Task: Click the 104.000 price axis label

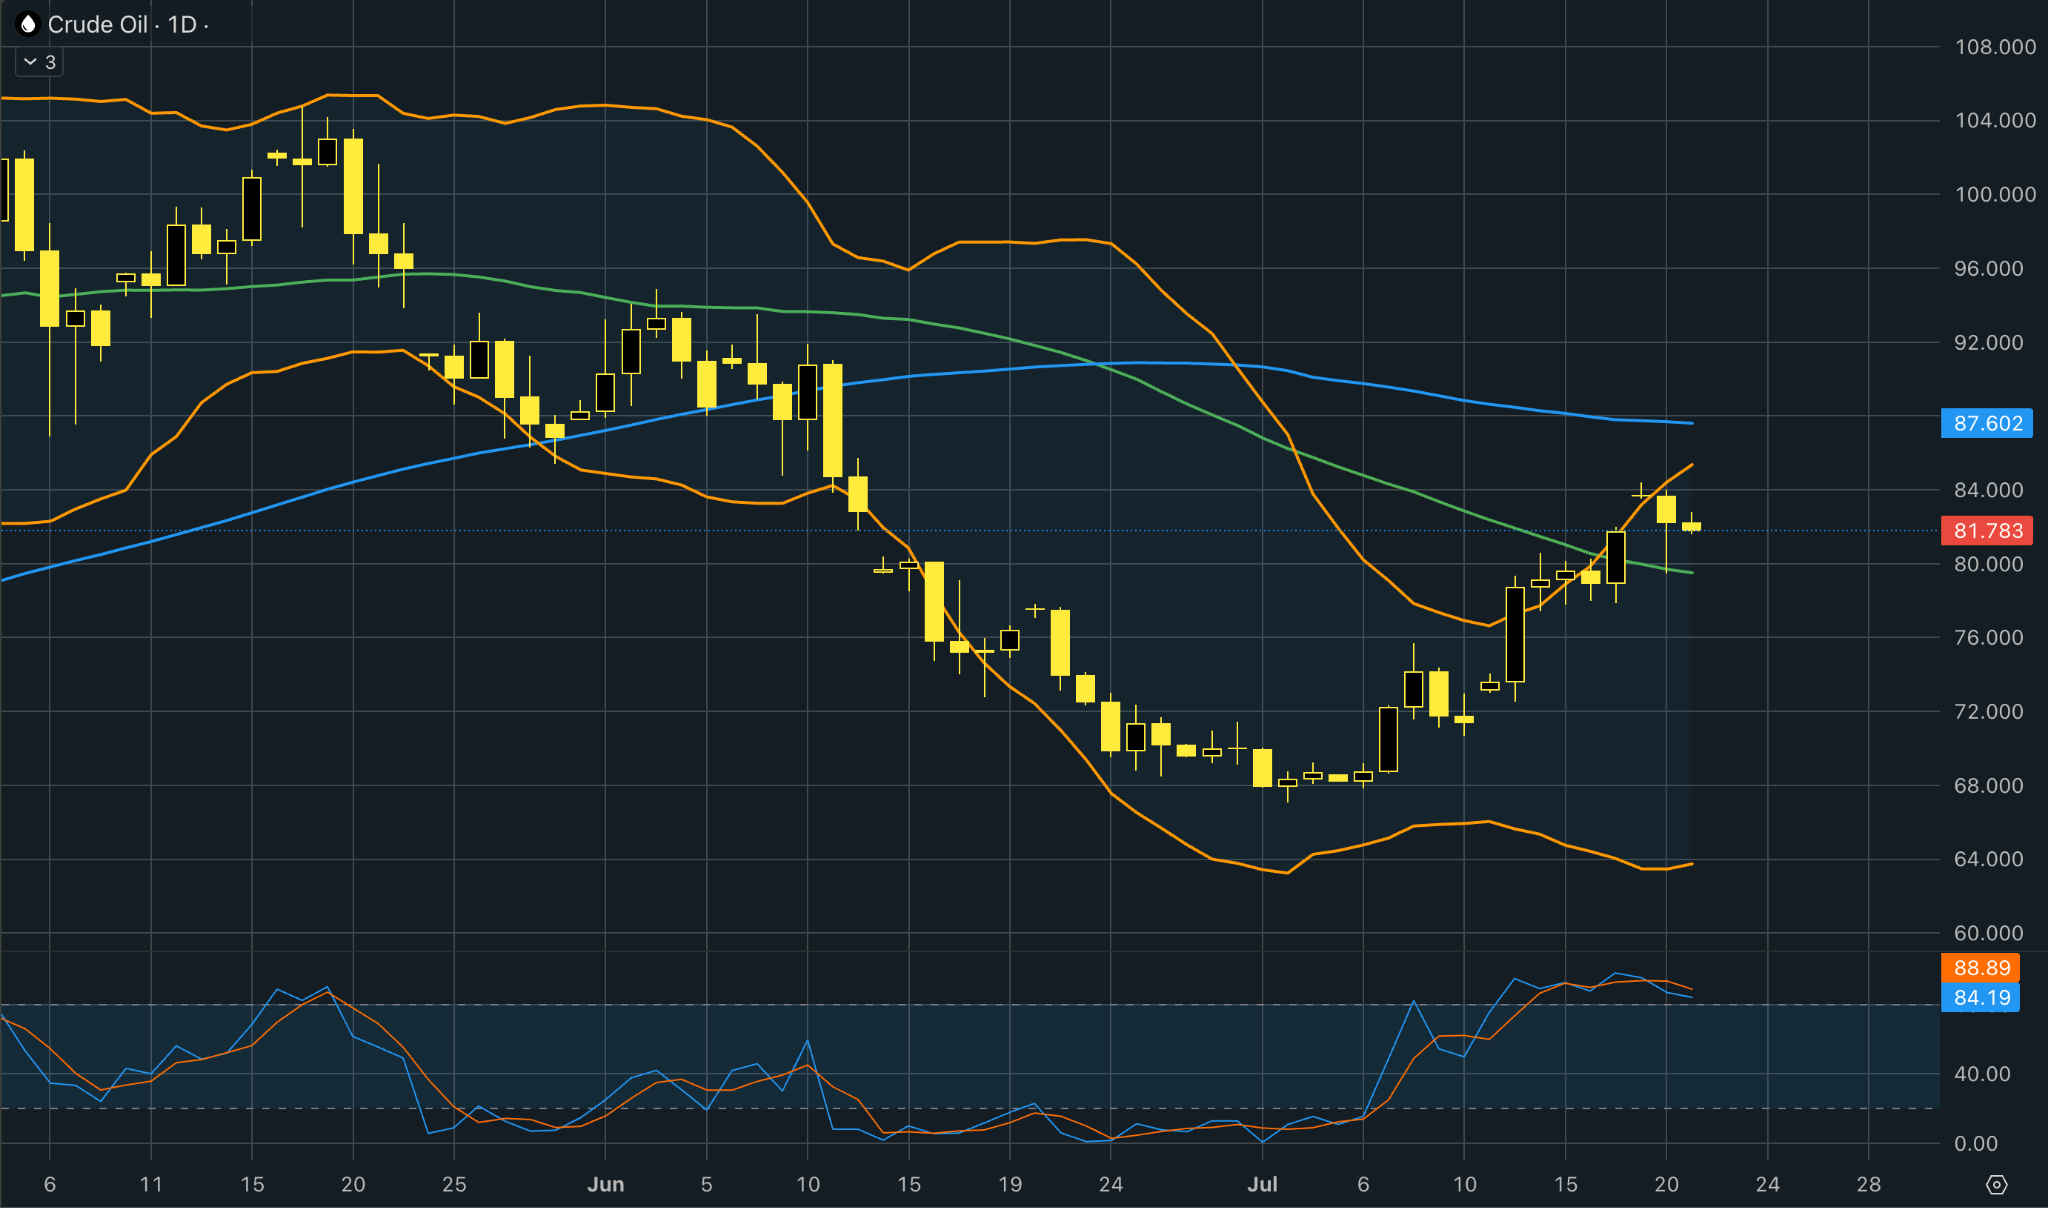Action: tap(1995, 120)
